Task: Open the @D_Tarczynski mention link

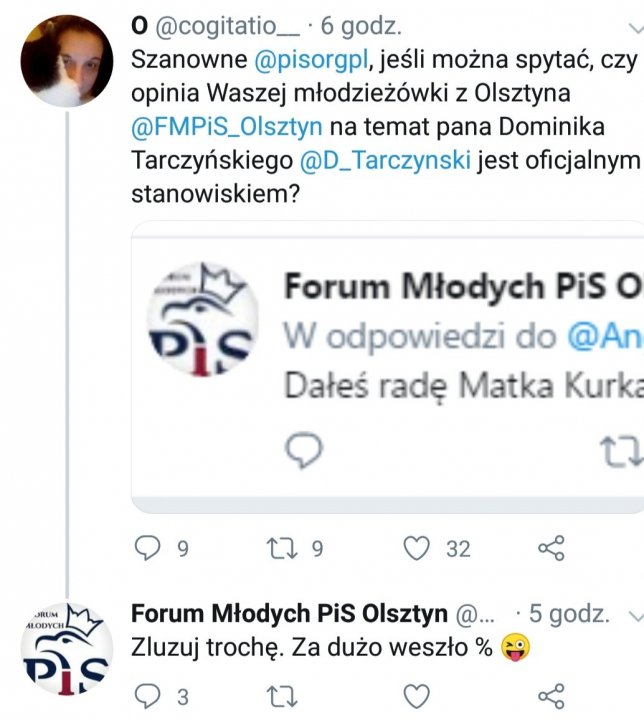Action: coord(385,161)
